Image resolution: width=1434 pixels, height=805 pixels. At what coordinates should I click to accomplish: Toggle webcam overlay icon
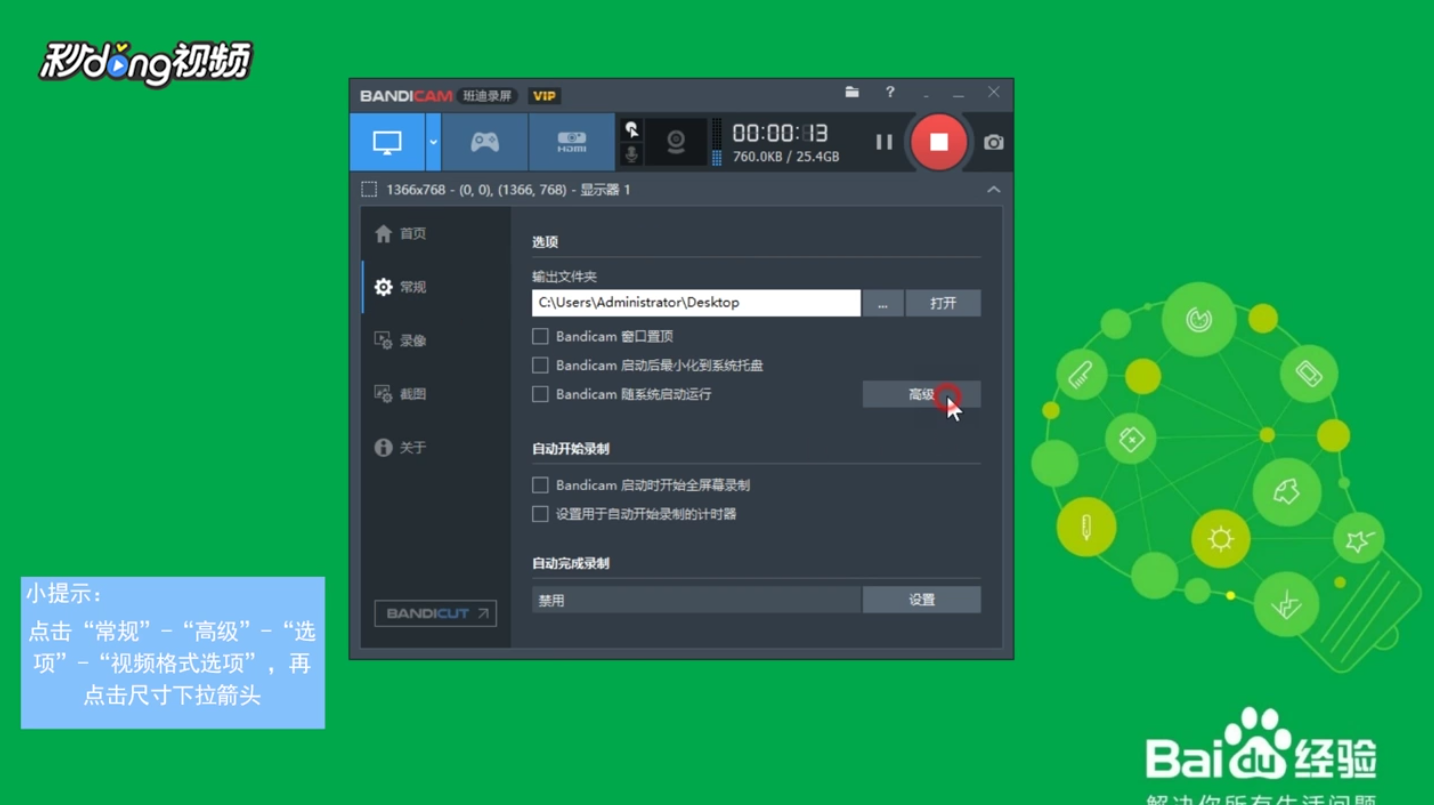676,142
